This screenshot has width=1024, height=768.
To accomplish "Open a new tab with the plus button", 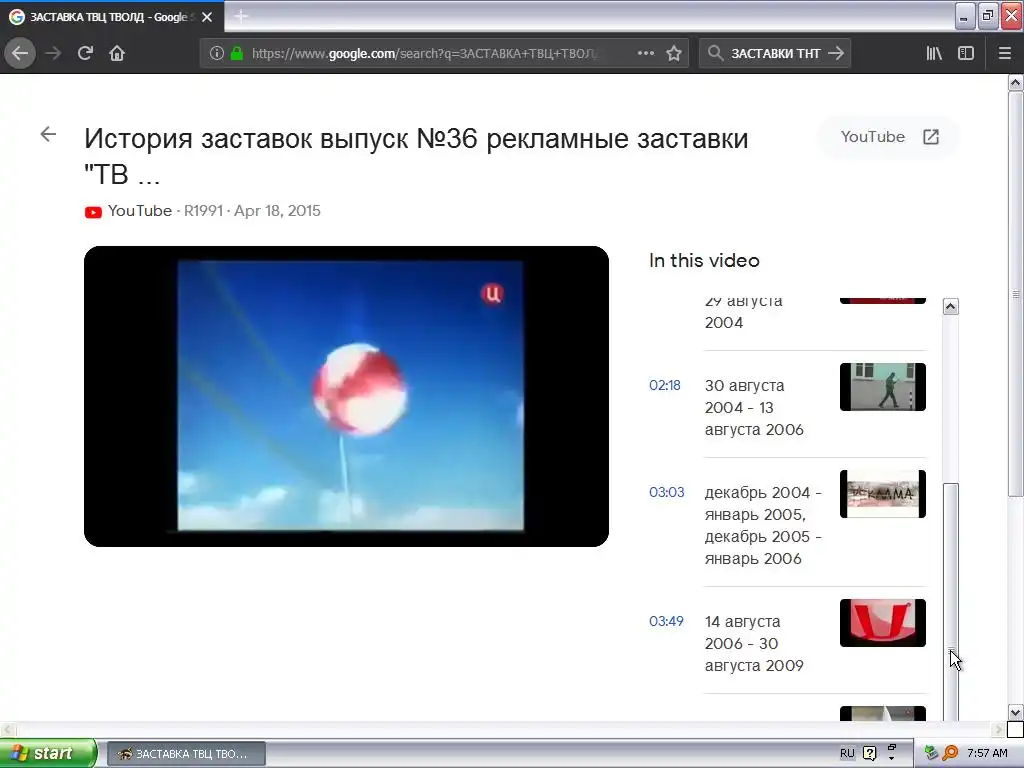I will pos(241,16).
